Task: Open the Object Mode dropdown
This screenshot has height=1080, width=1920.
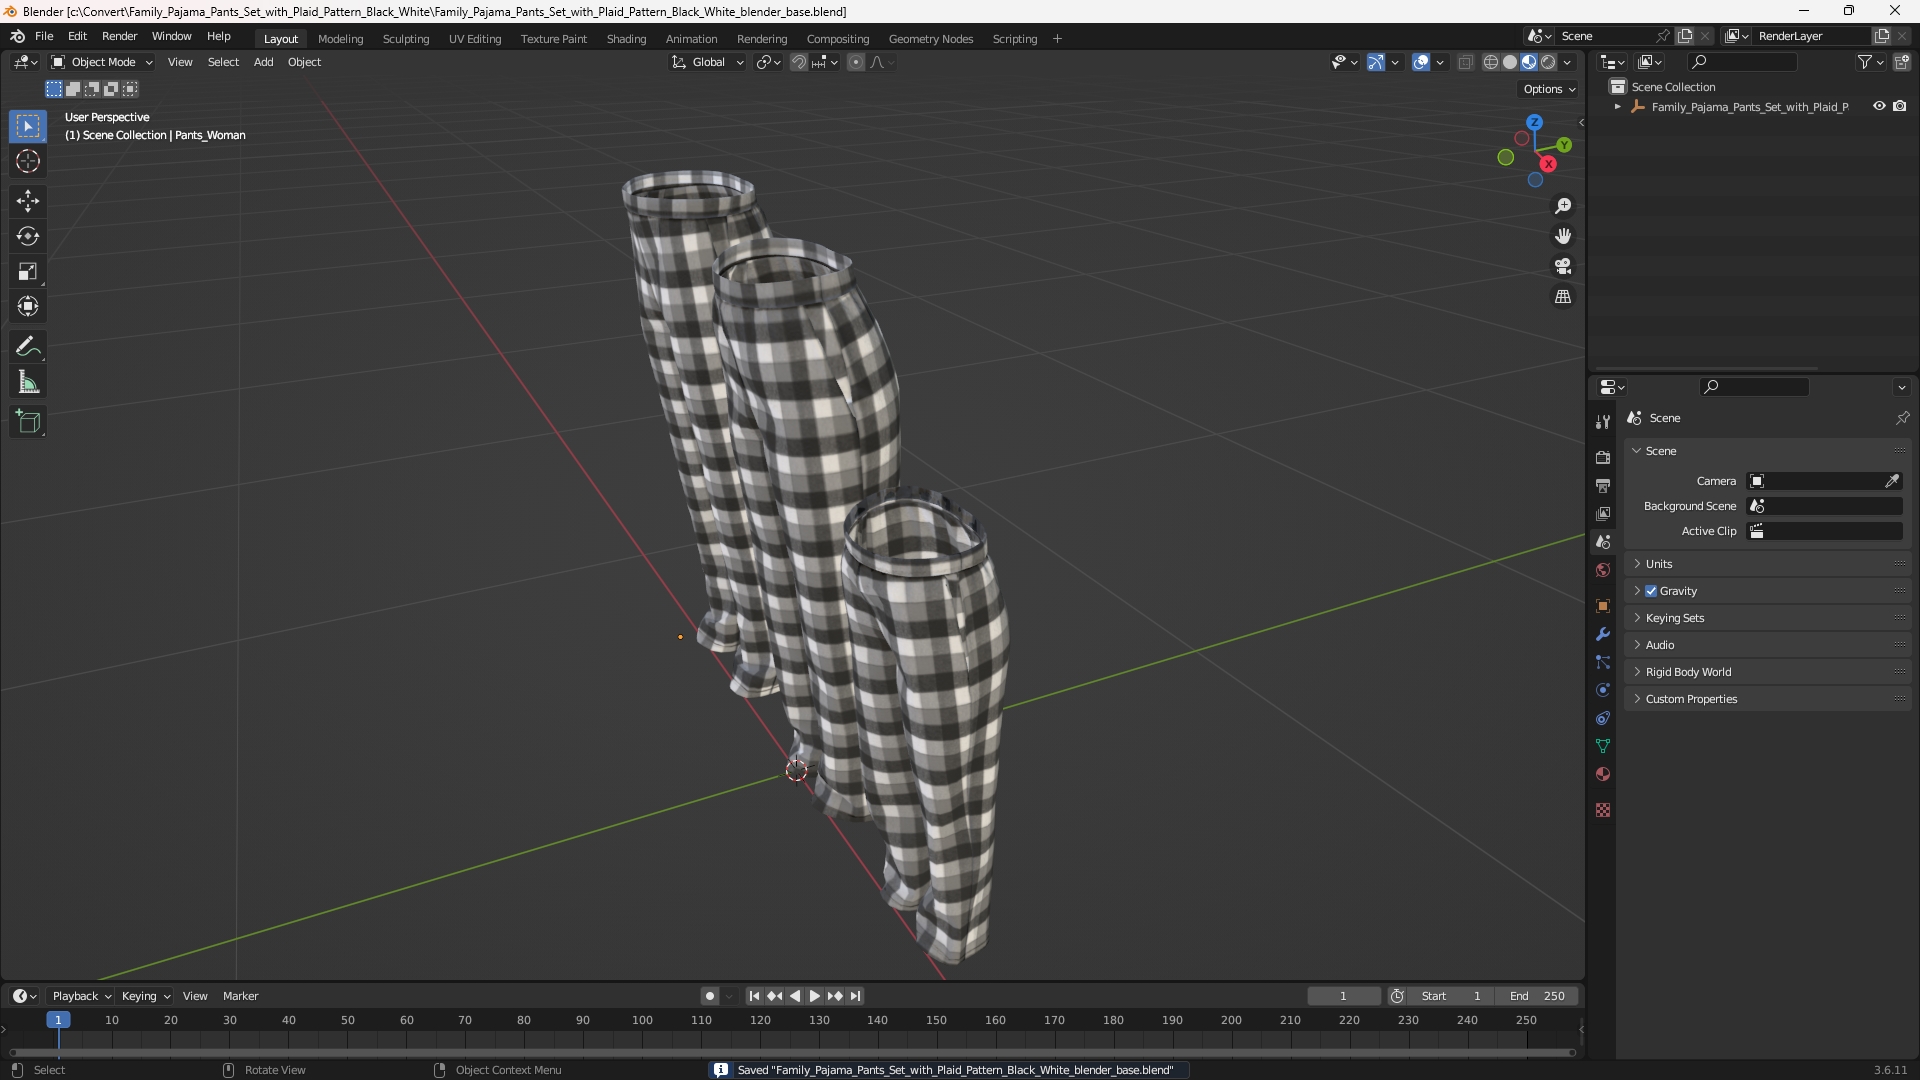Action: point(102,62)
